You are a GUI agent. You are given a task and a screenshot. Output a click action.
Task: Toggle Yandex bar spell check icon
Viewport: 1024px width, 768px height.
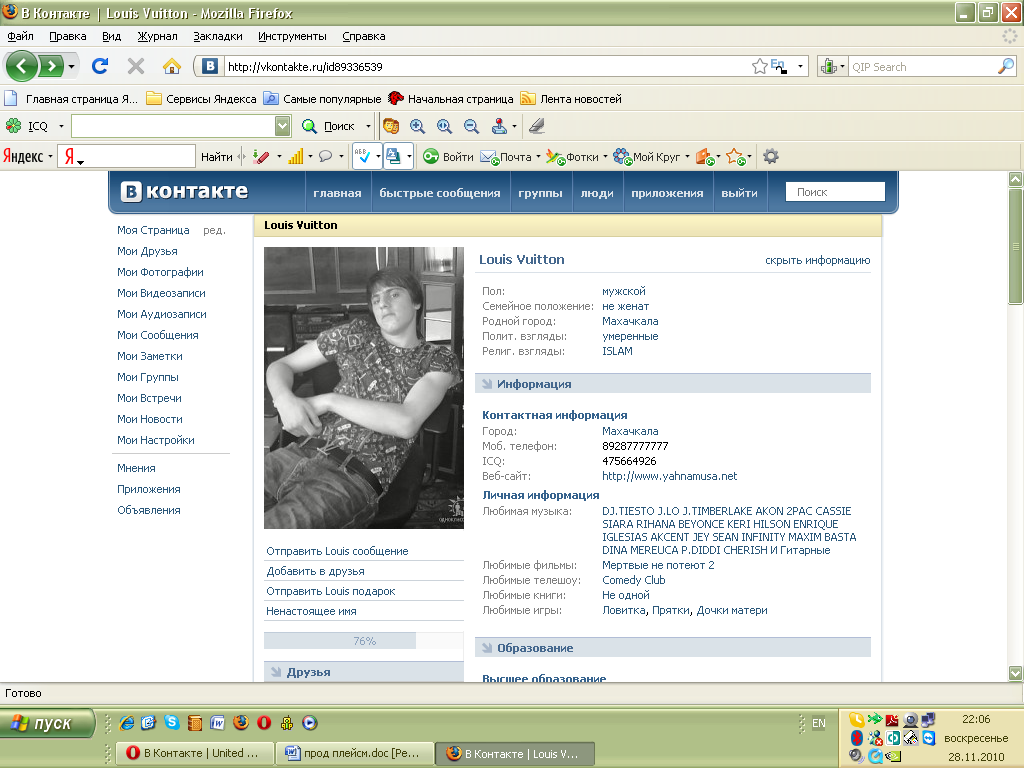click(x=362, y=156)
